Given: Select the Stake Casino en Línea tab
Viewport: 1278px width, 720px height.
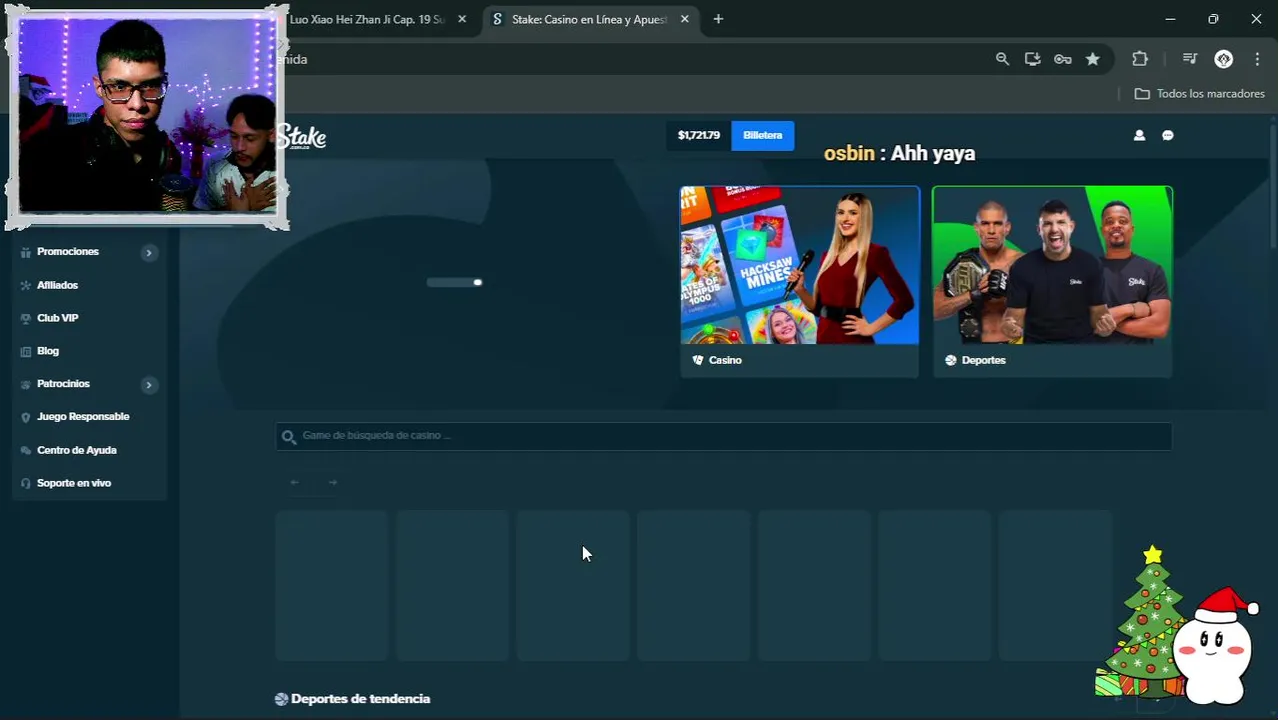Looking at the screenshot, I should point(590,19).
